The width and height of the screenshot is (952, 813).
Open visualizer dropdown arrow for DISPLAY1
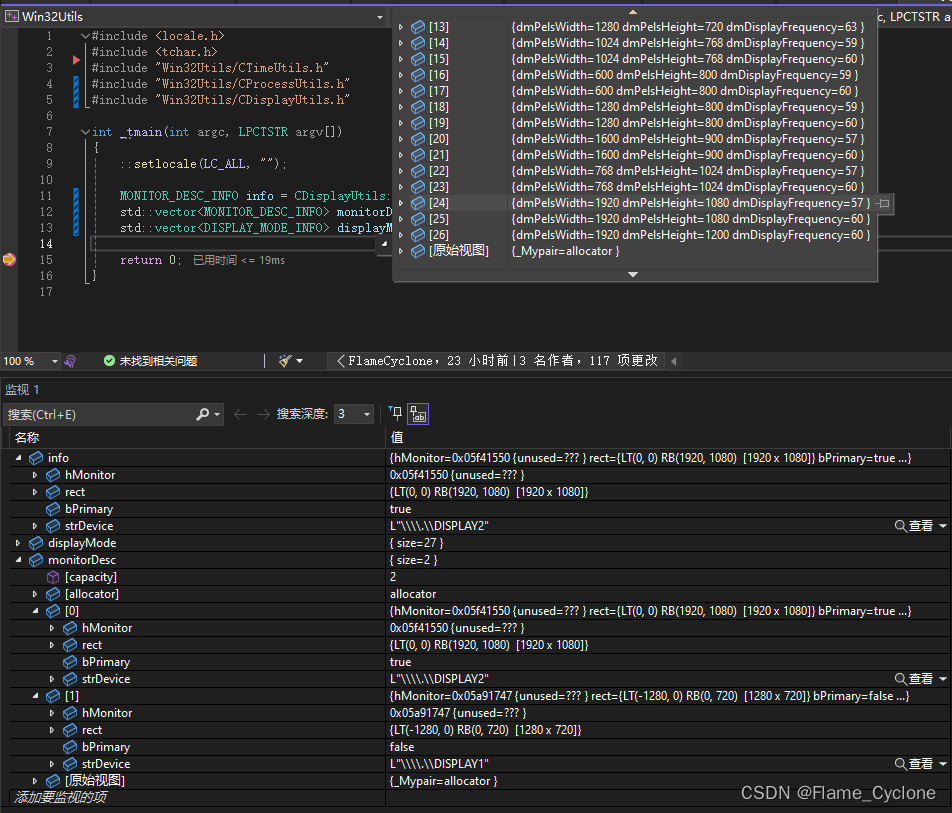click(x=943, y=764)
